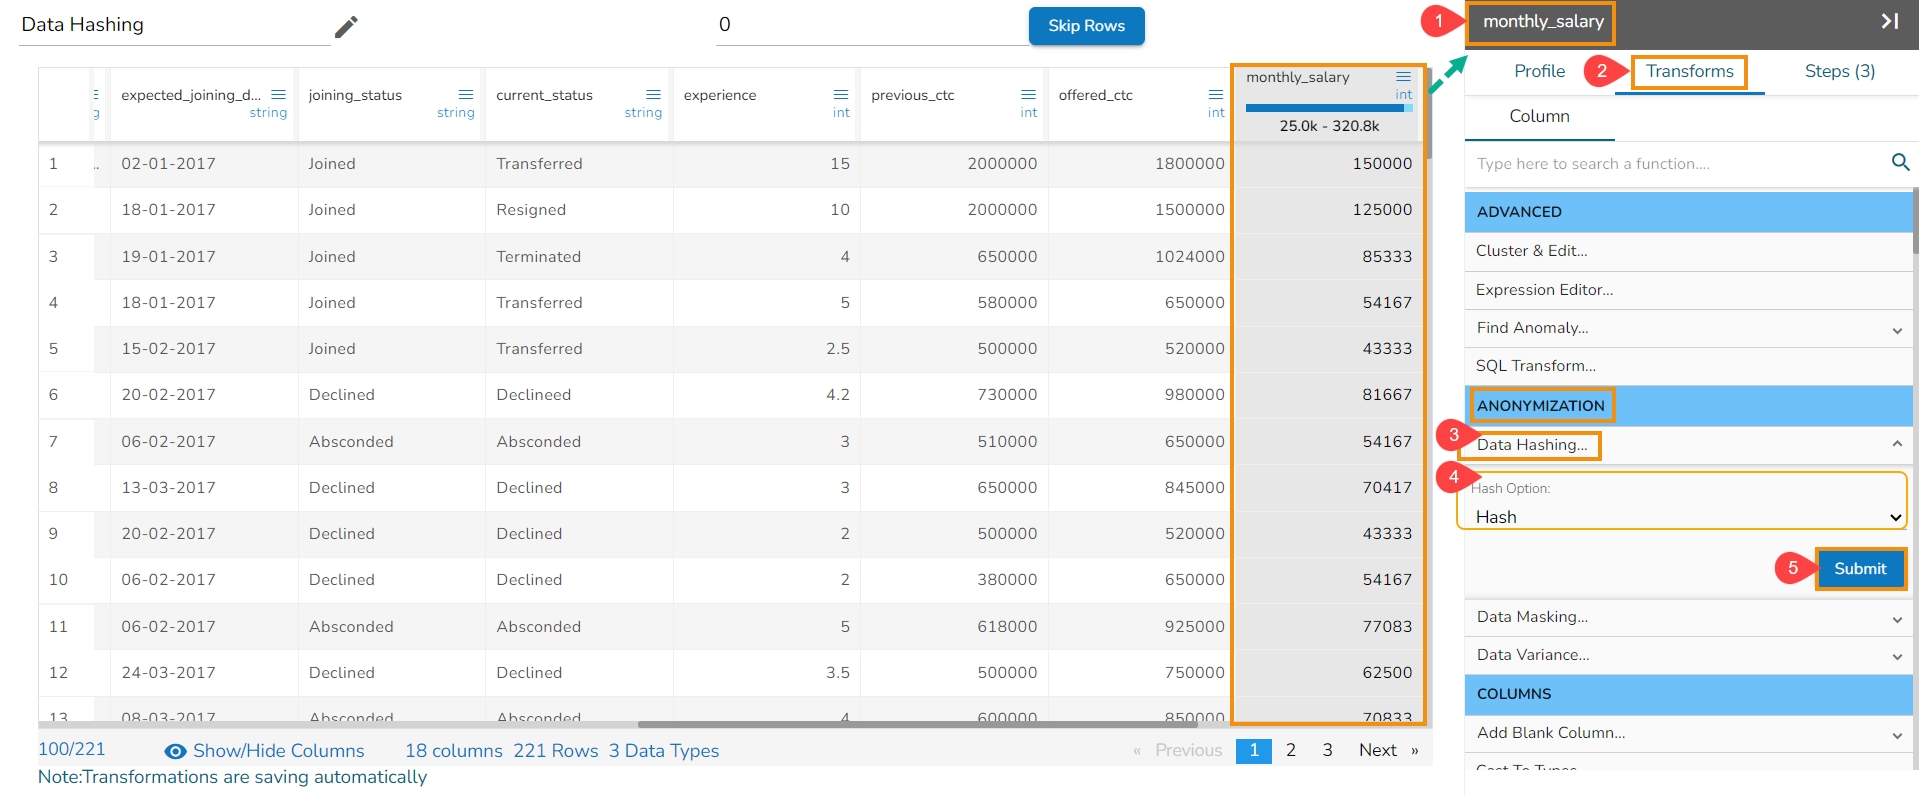Open the experience column menu icon
Screen dimensions: 1919x796
point(840,95)
